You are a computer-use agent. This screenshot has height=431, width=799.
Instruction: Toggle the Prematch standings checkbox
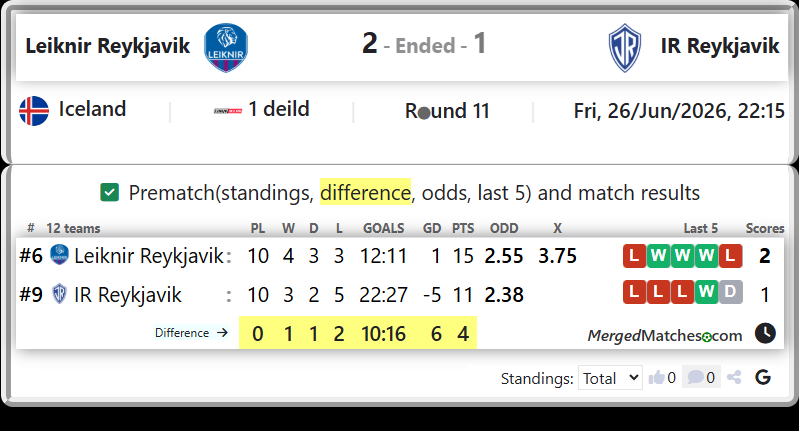point(110,193)
